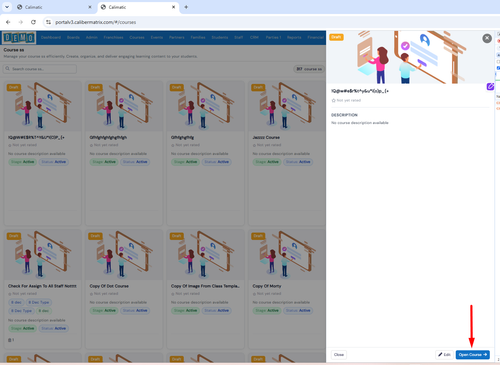Click the courses count badge
This screenshot has height=365, width=500.
309,69
